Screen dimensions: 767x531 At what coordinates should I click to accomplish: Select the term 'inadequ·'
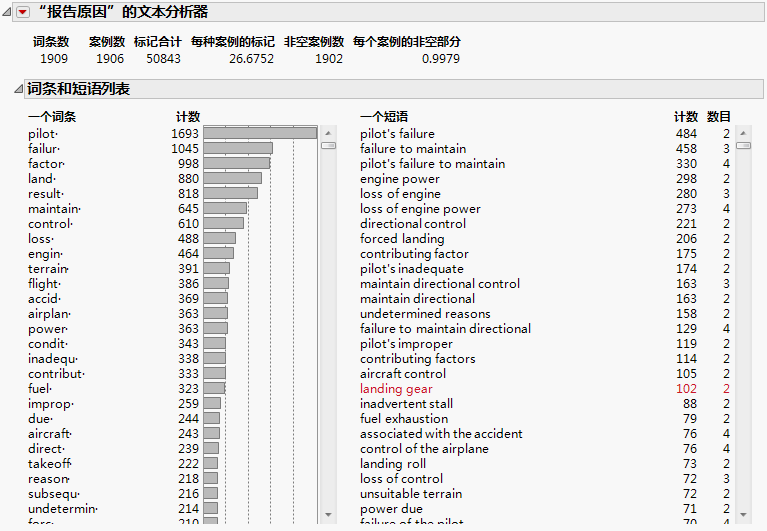point(53,359)
